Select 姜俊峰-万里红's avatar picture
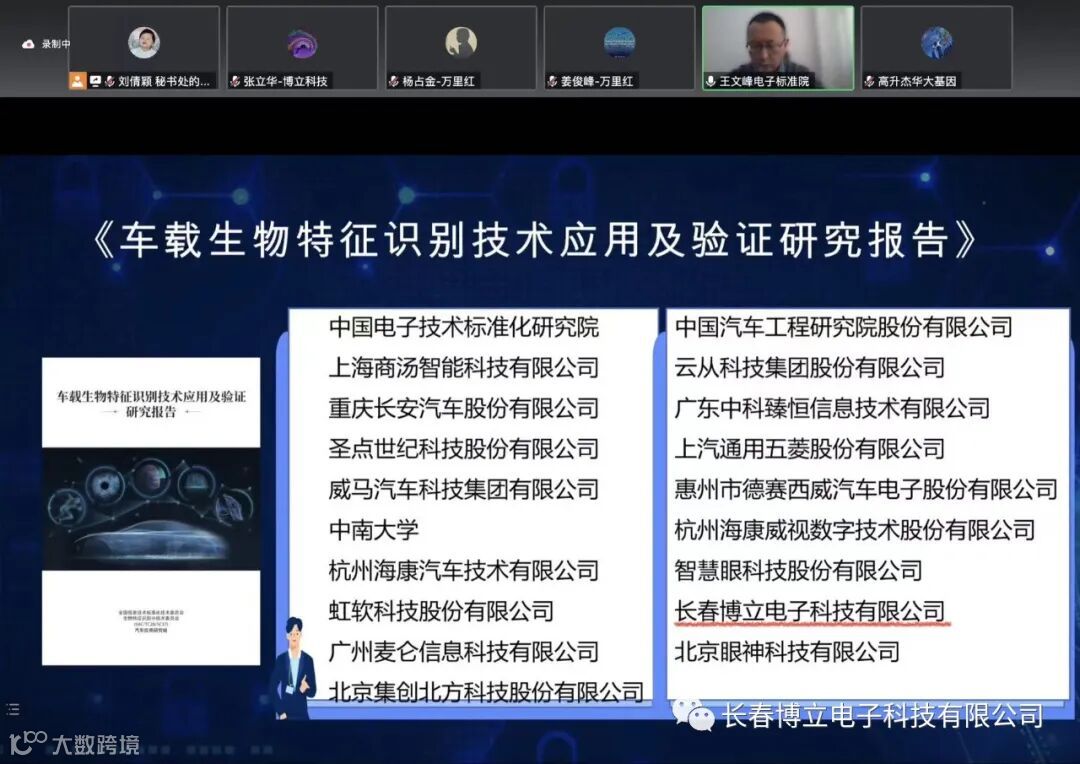Screen dimensions: 1080x764 tap(619, 43)
